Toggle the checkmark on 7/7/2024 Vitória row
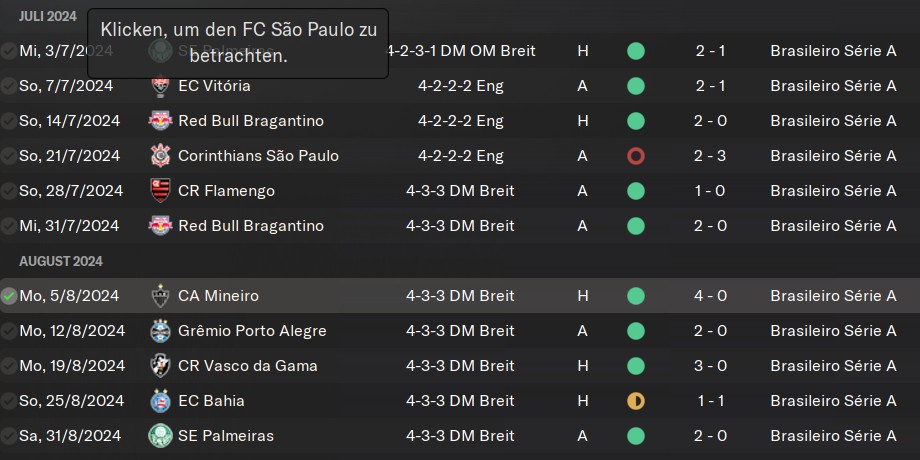920x460 pixels. (8, 86)
